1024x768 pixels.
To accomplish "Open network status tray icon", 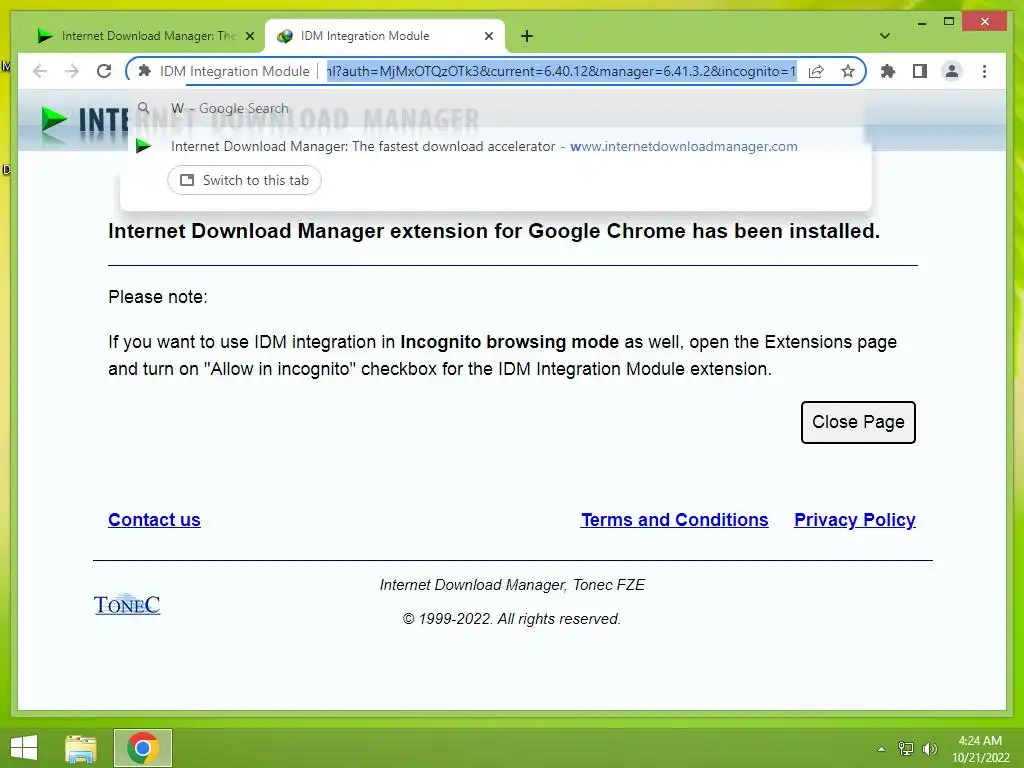I will [906, 748].
